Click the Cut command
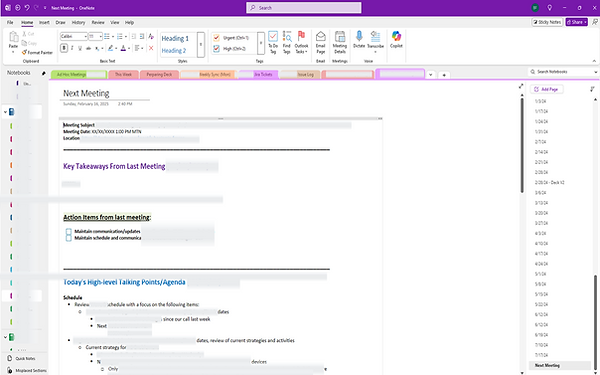Image resolution: width=600 pixels, height=375 pixels. coord(28,34)
